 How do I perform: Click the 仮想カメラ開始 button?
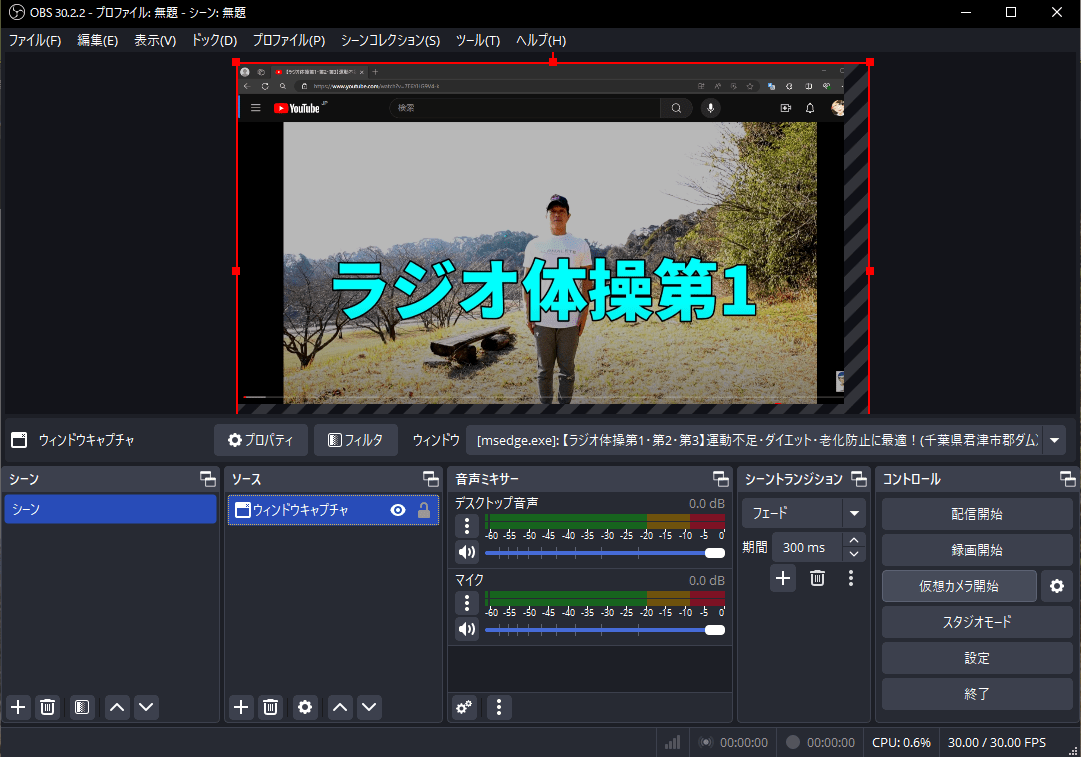tap(959, 585)
